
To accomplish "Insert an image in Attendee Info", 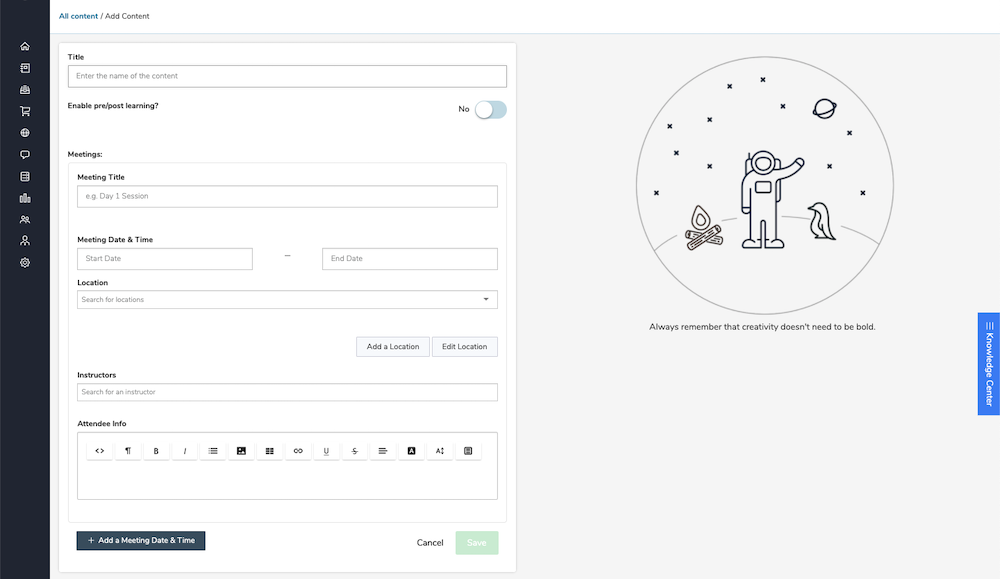I will 241,450.
